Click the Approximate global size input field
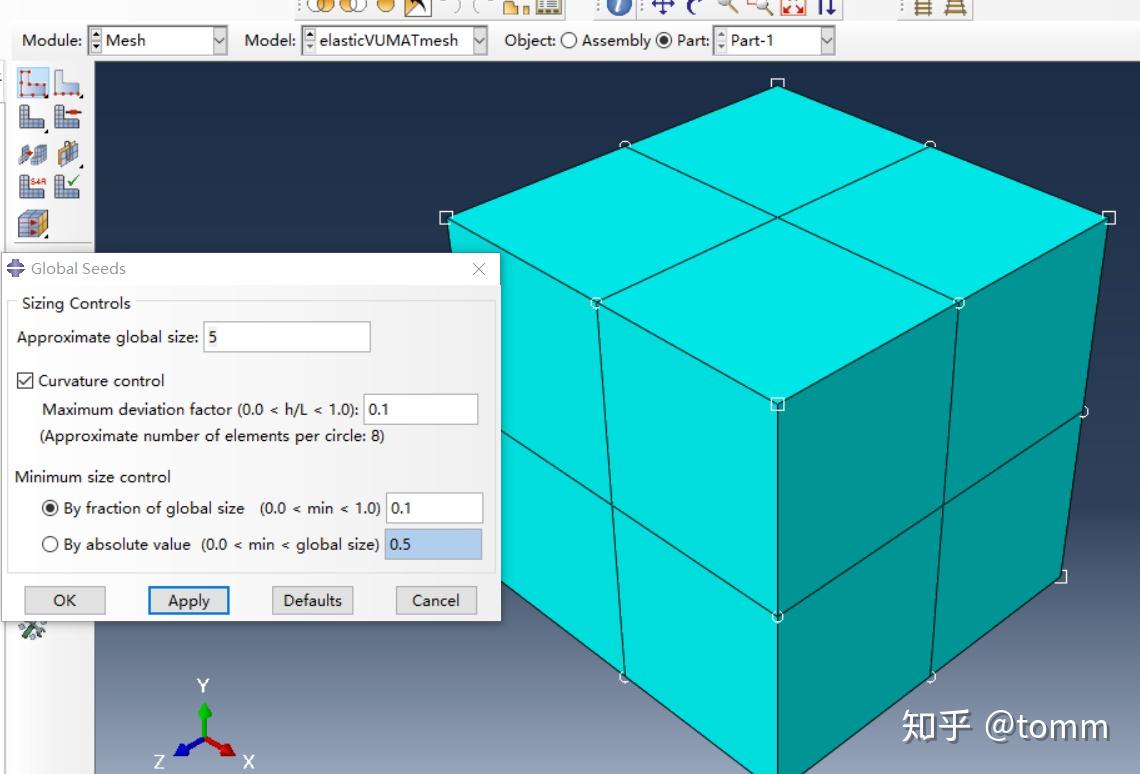 pos(286,337)
